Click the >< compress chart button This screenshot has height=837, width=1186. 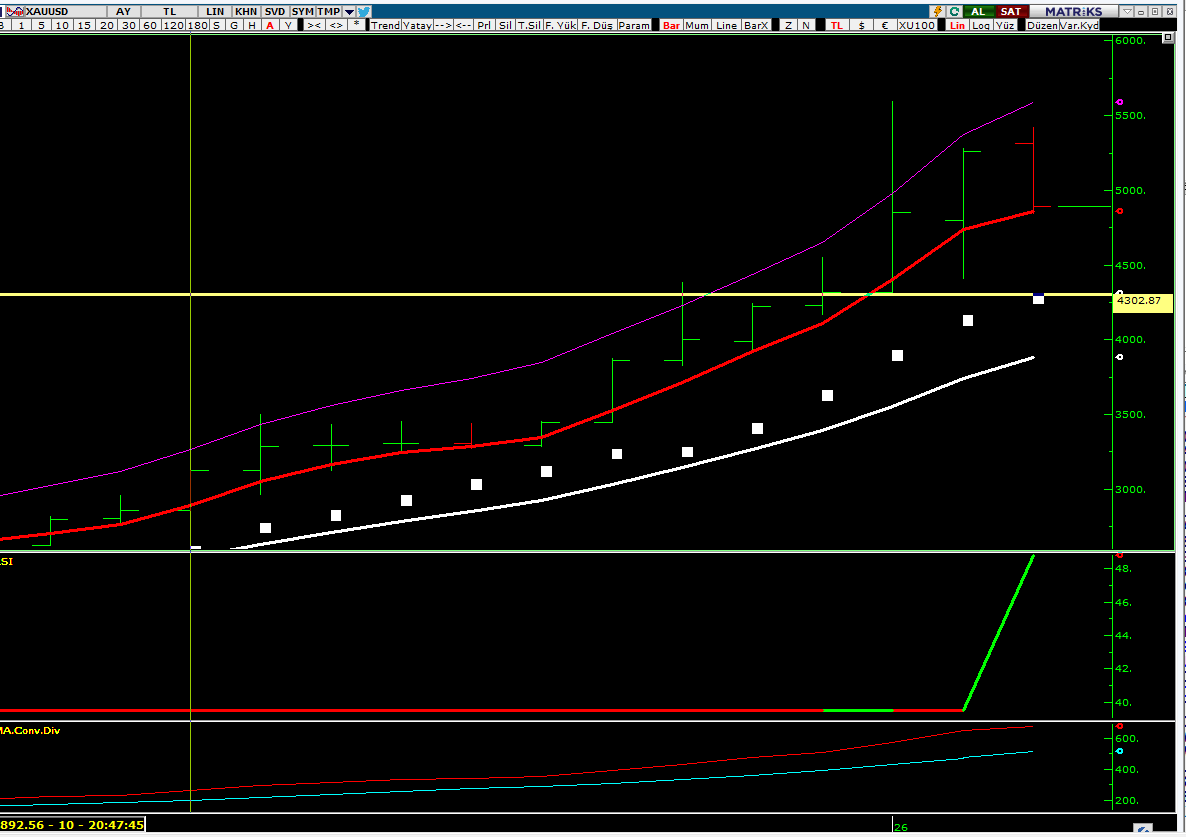pos(313,25)
